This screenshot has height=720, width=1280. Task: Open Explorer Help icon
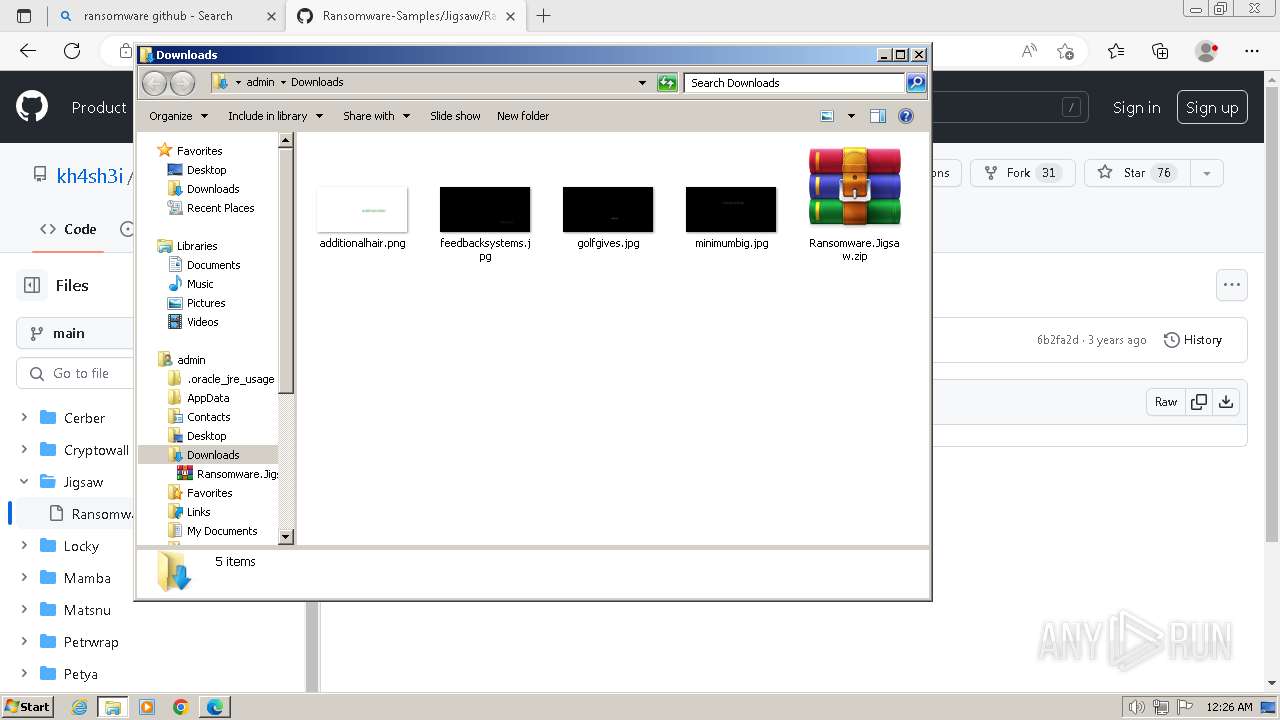click(906, 116)
